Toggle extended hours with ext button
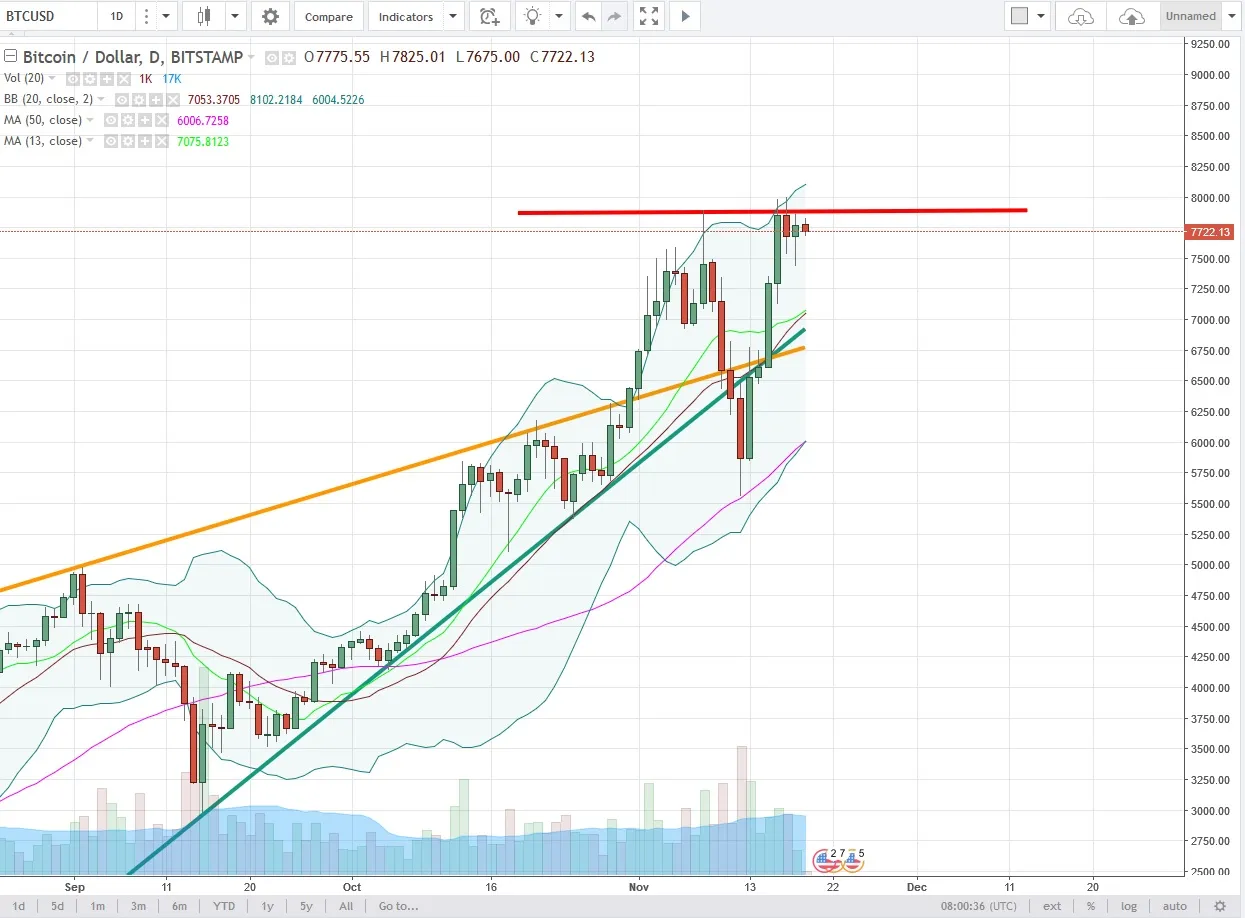This screenshot has width=1245, height=918. coord(1052,906)
